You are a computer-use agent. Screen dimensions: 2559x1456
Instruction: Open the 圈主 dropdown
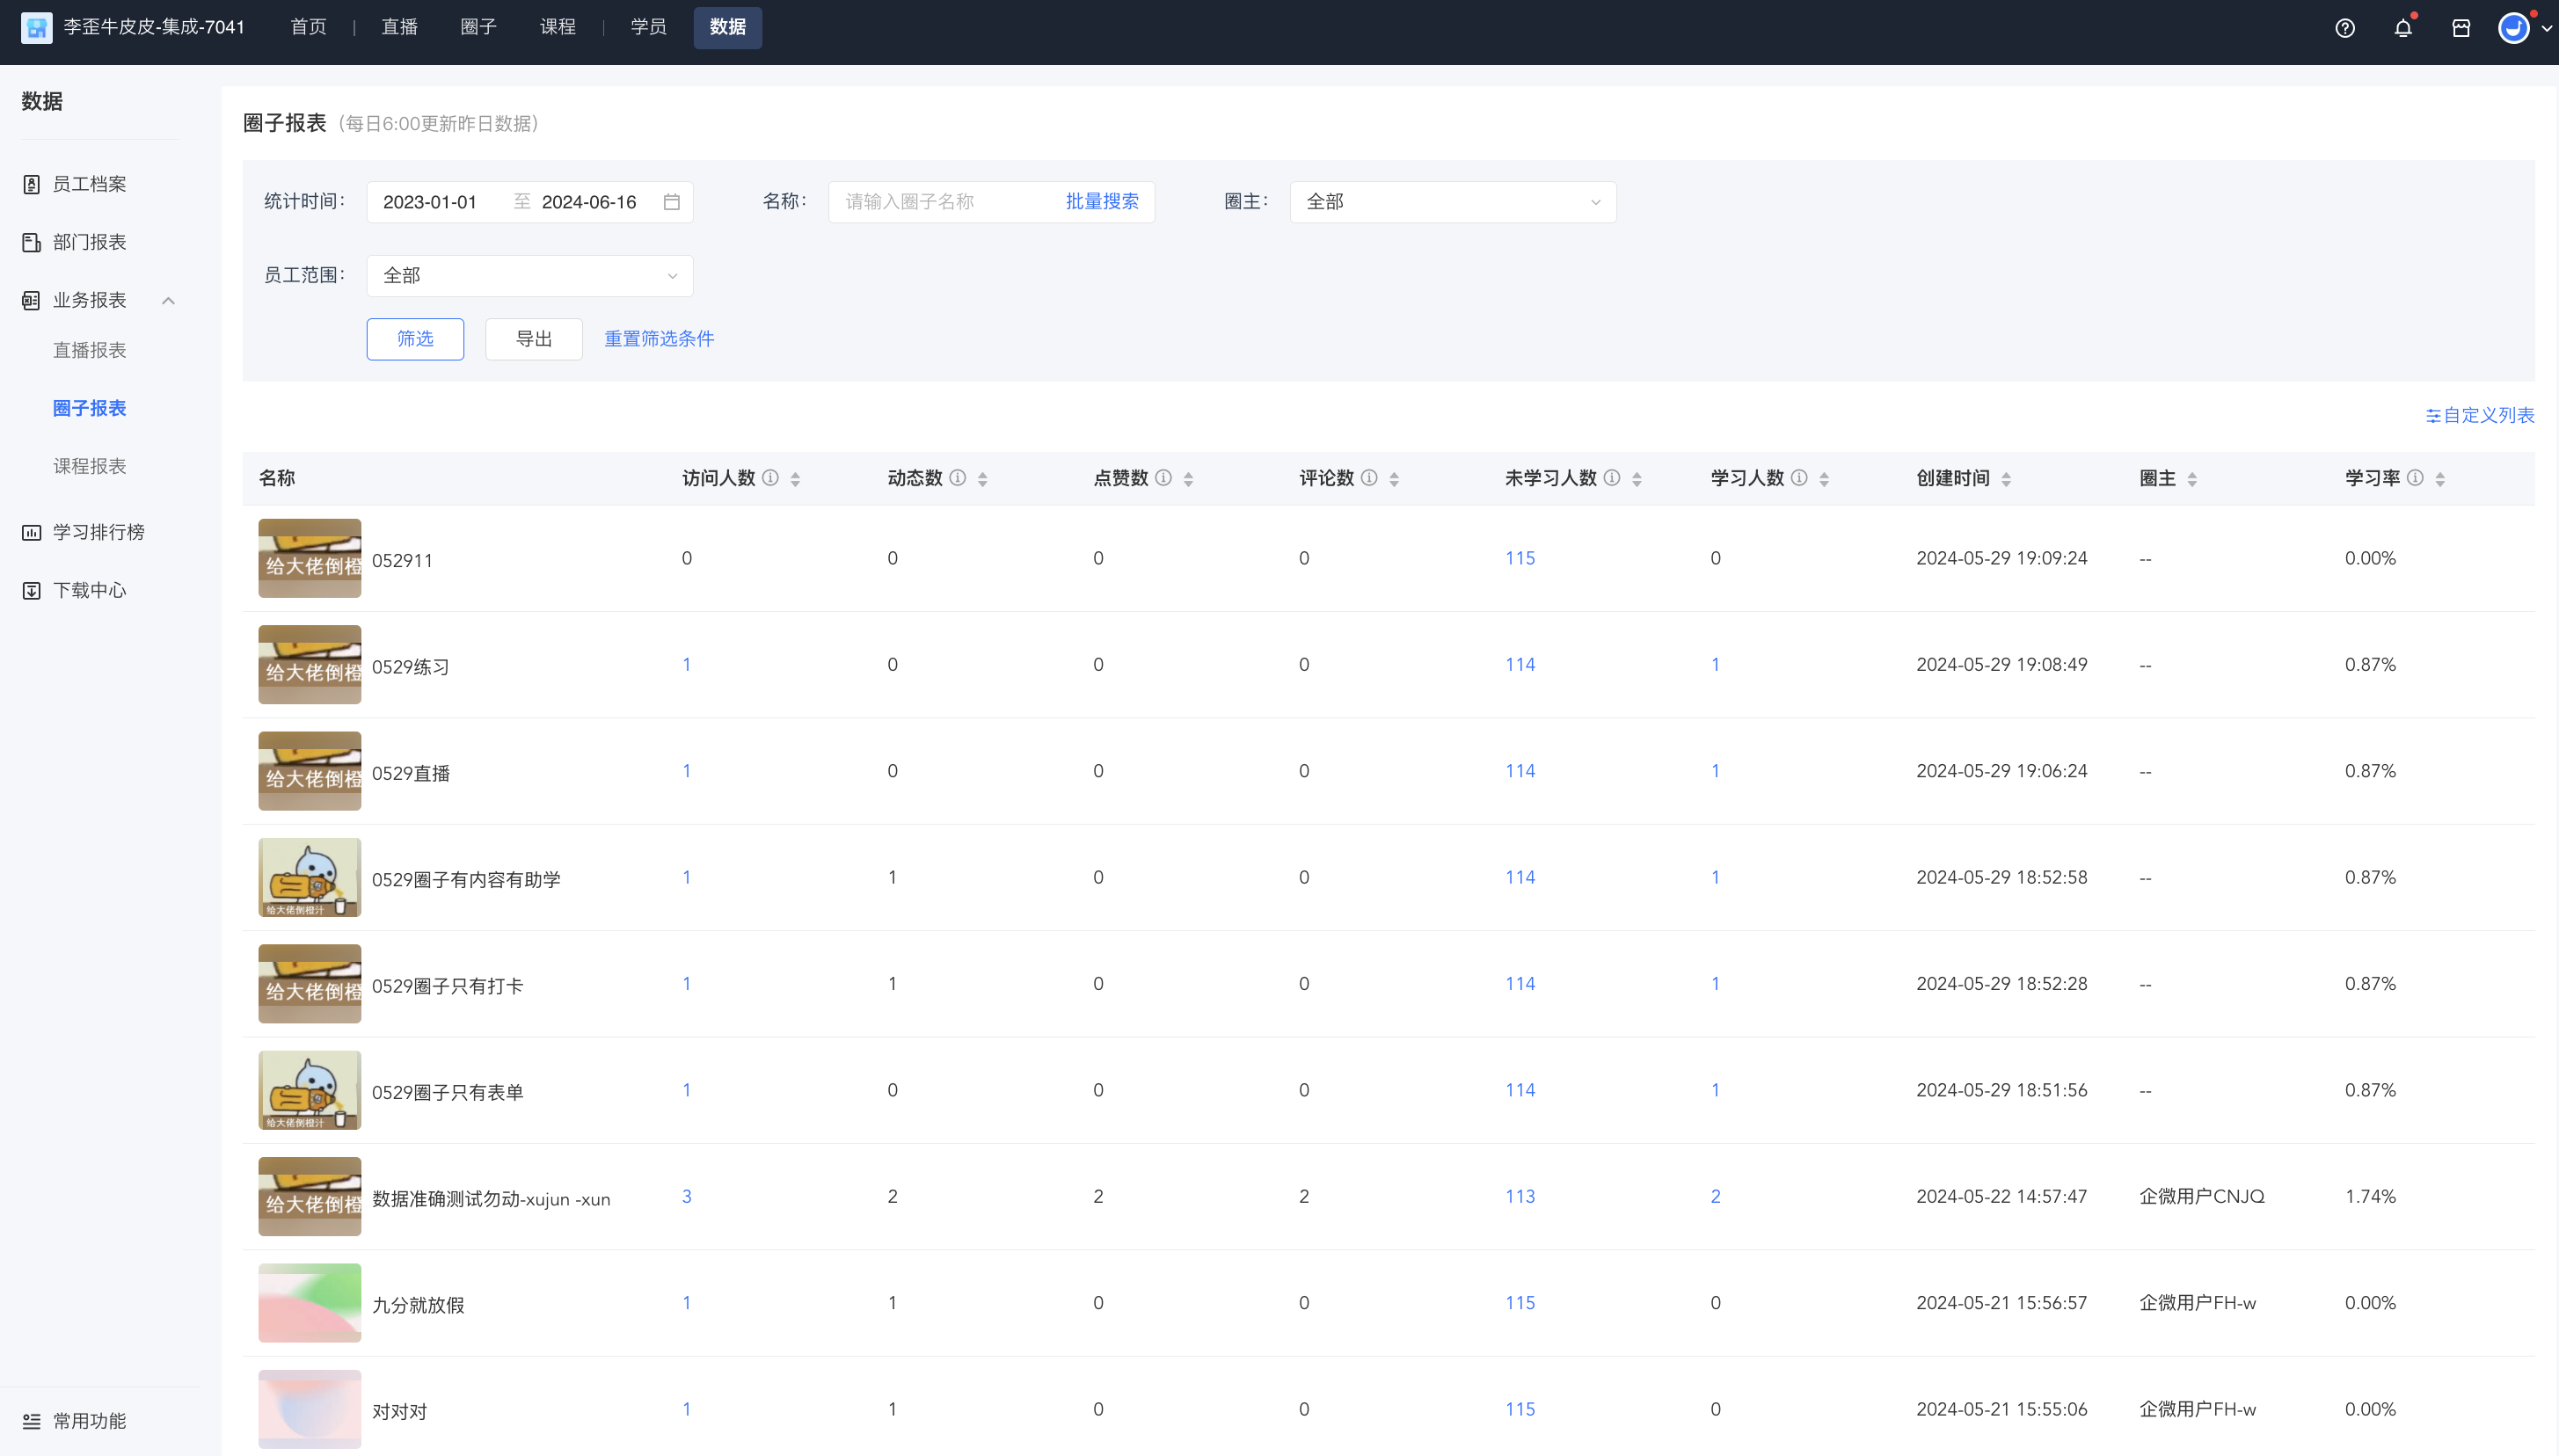point(1452,202)
